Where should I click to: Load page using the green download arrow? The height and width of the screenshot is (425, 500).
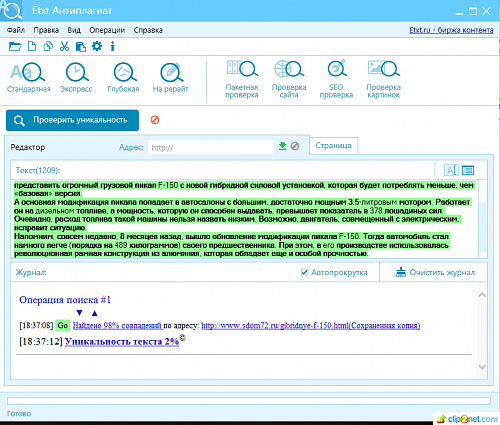pyautogui.click(x=283, y=146)
